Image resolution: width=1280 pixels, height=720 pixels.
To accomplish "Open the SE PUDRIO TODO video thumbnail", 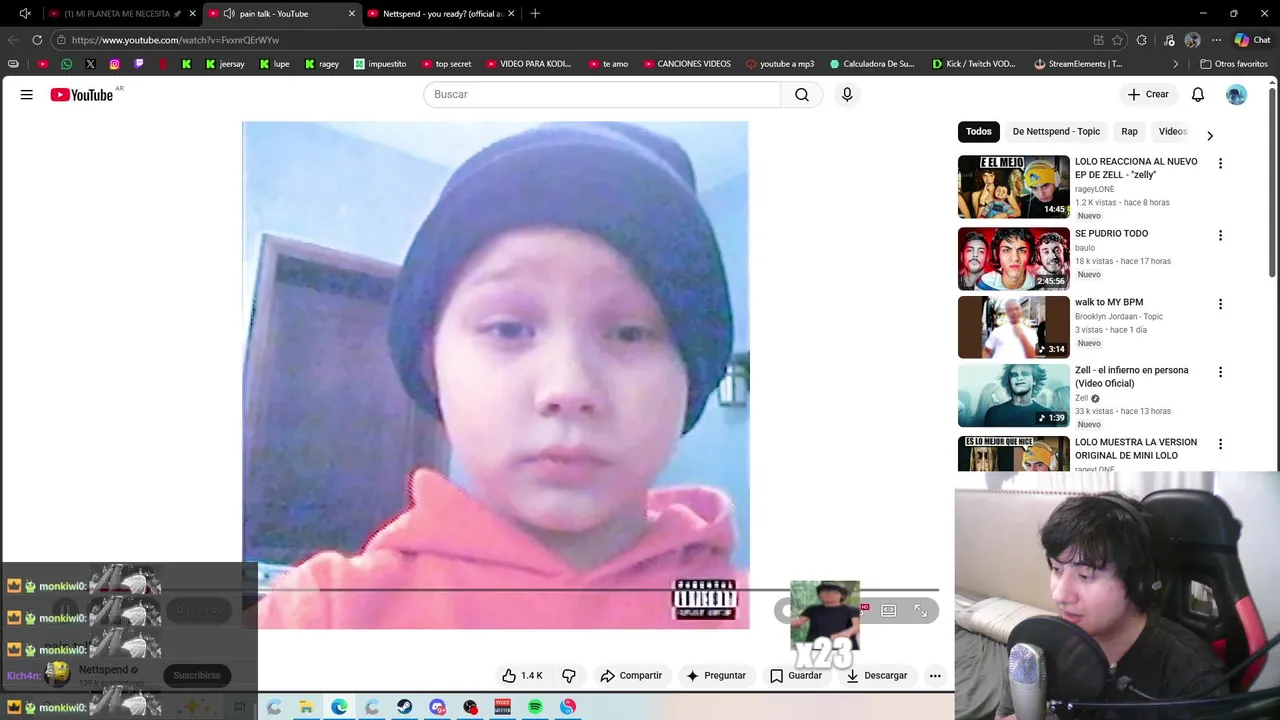I will (x=1014, y=259).
